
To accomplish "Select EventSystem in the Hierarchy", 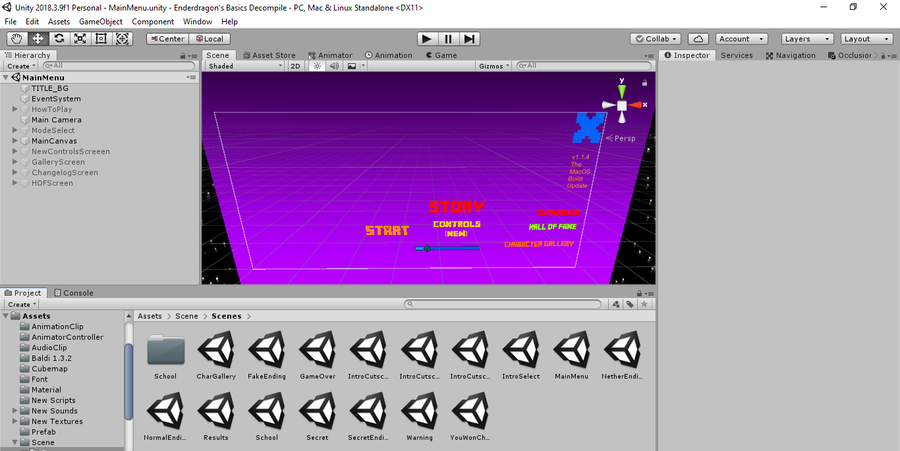I will point(56,99).
